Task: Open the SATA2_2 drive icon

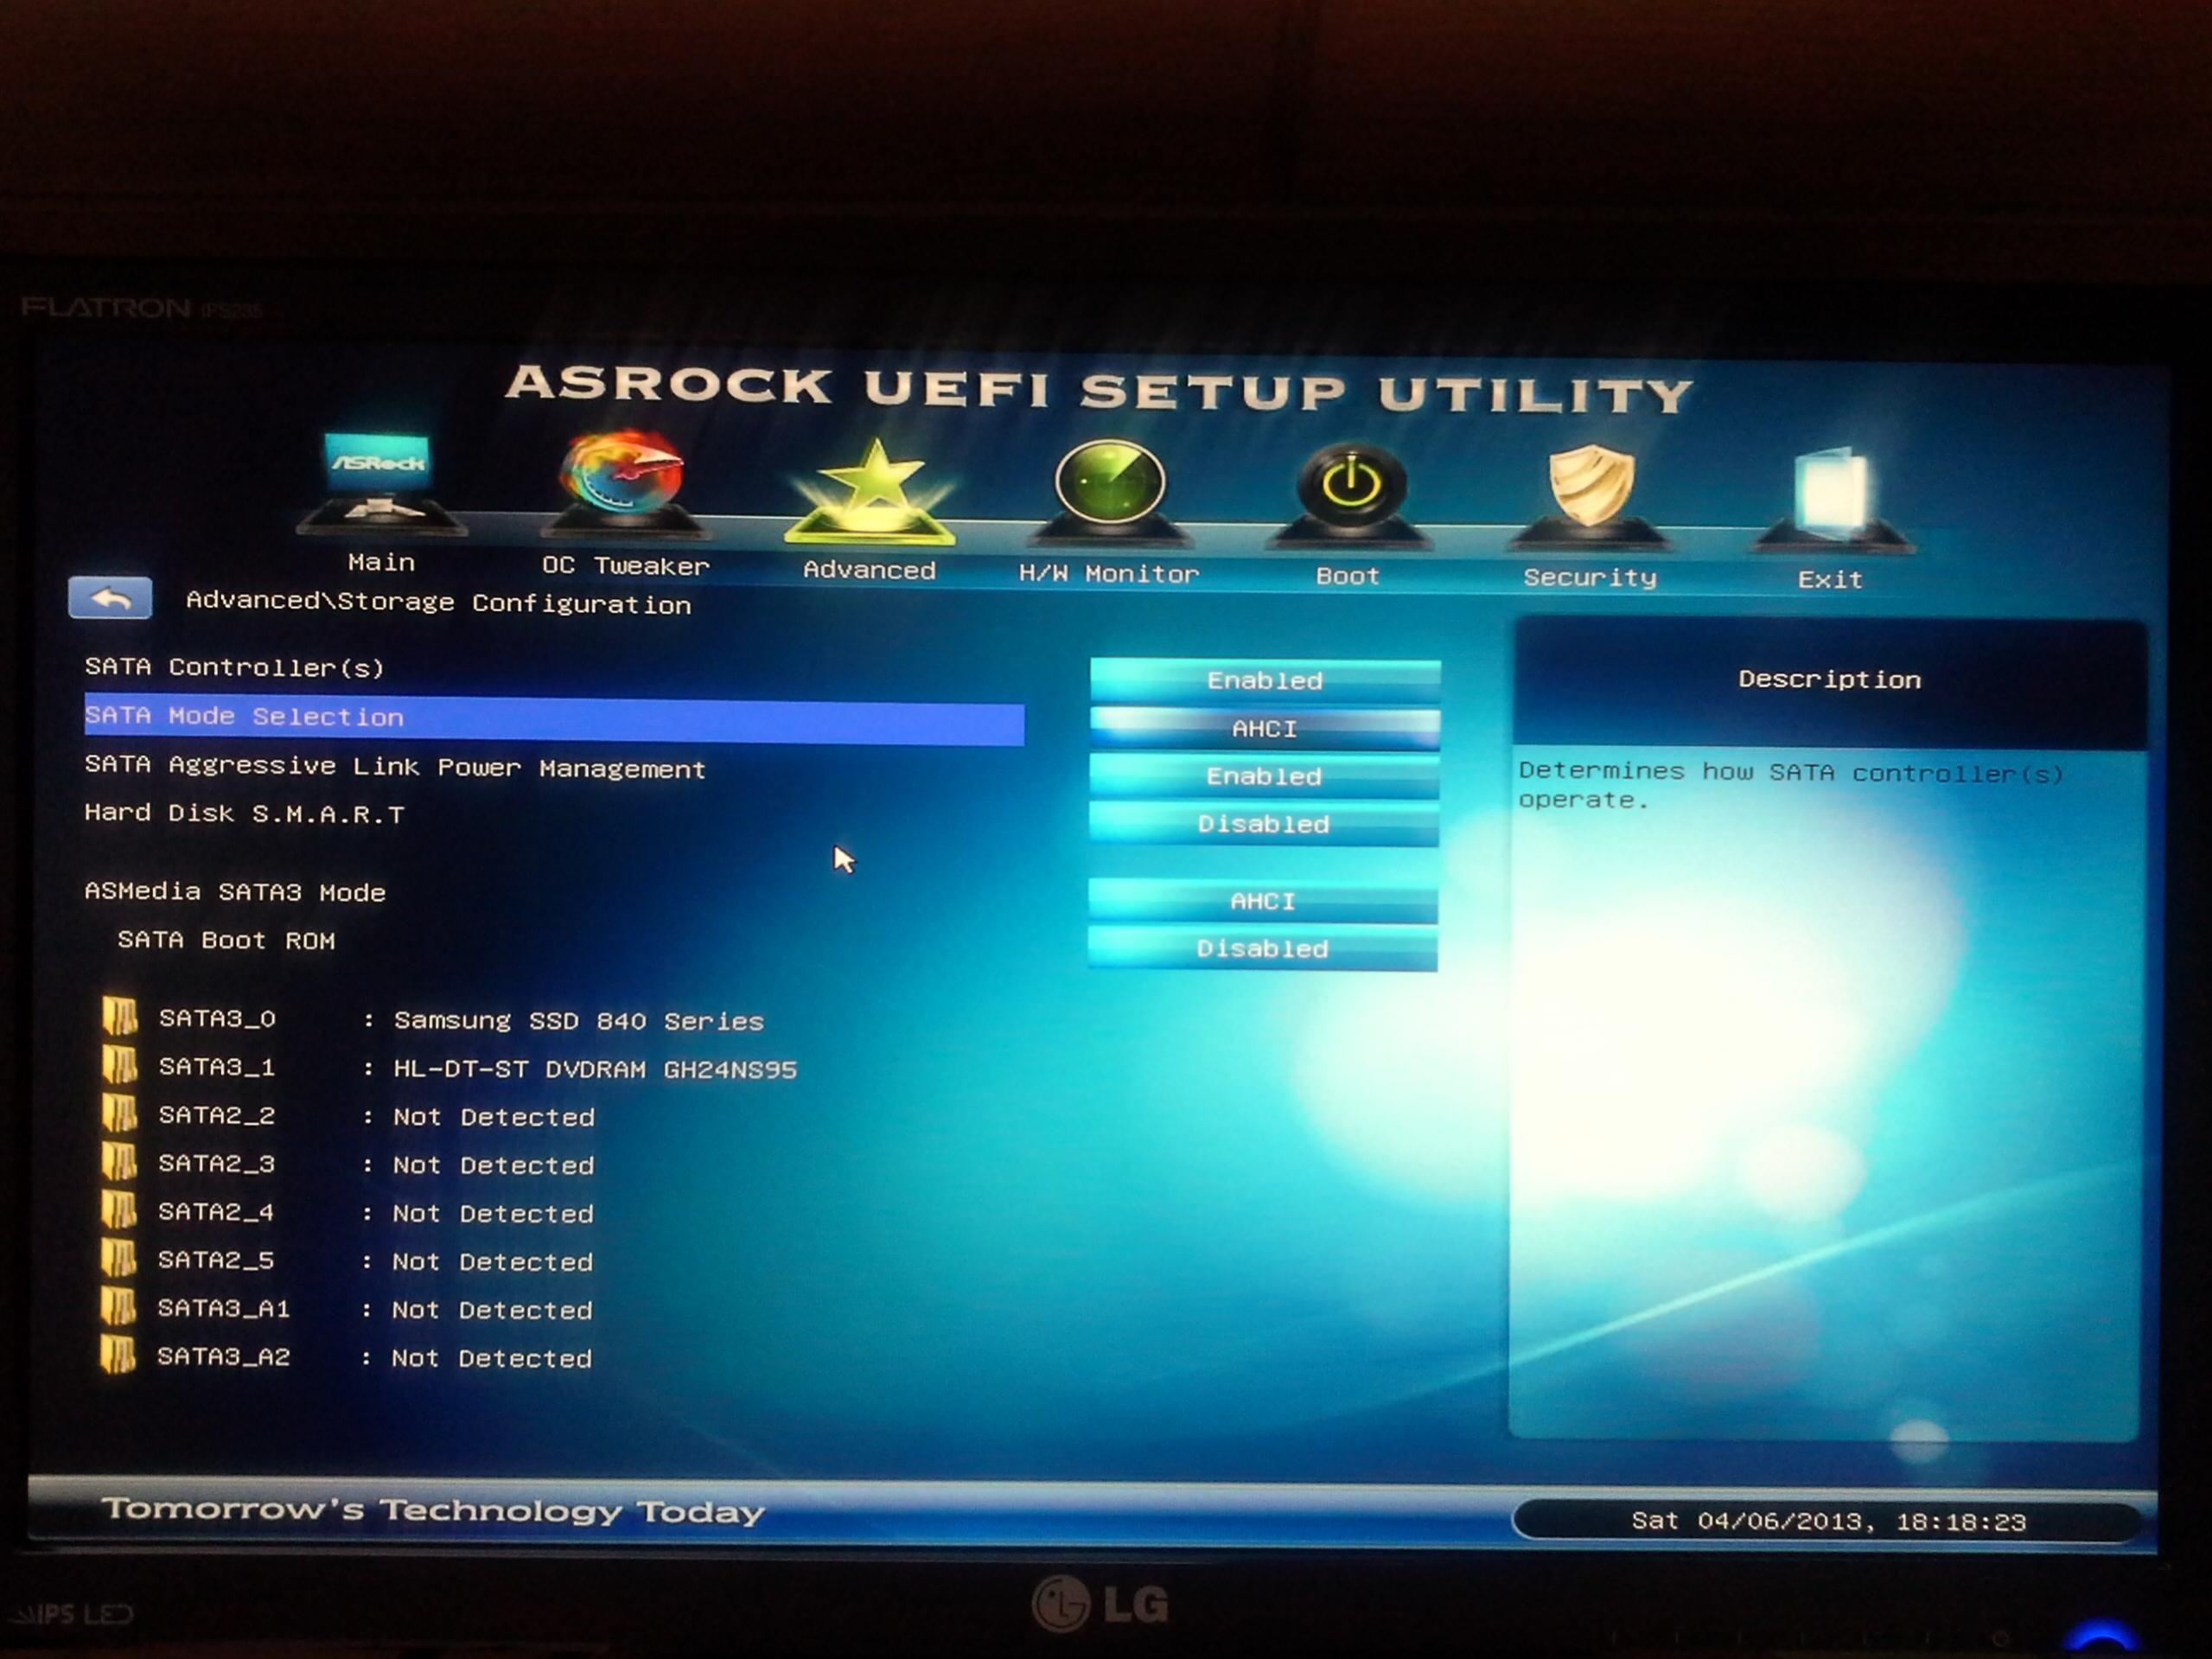Action: [x=120, y=1112]
